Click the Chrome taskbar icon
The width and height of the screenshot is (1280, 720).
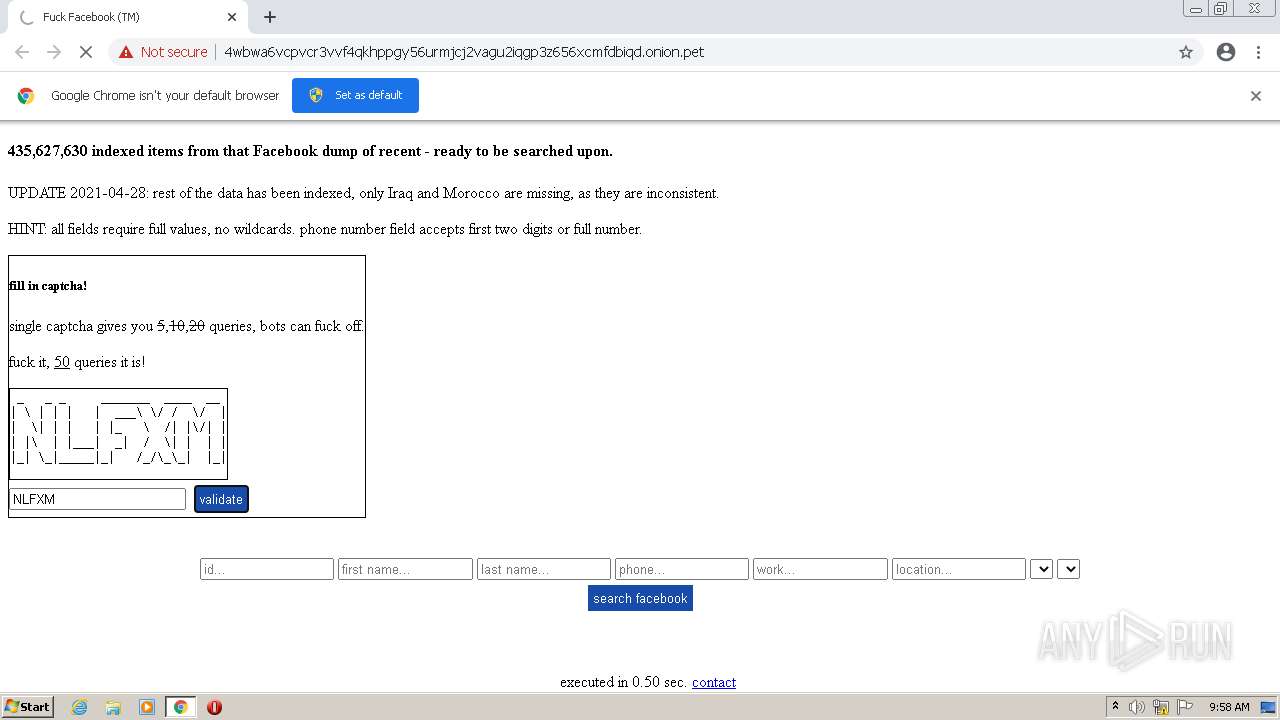[x=181, y=707]
